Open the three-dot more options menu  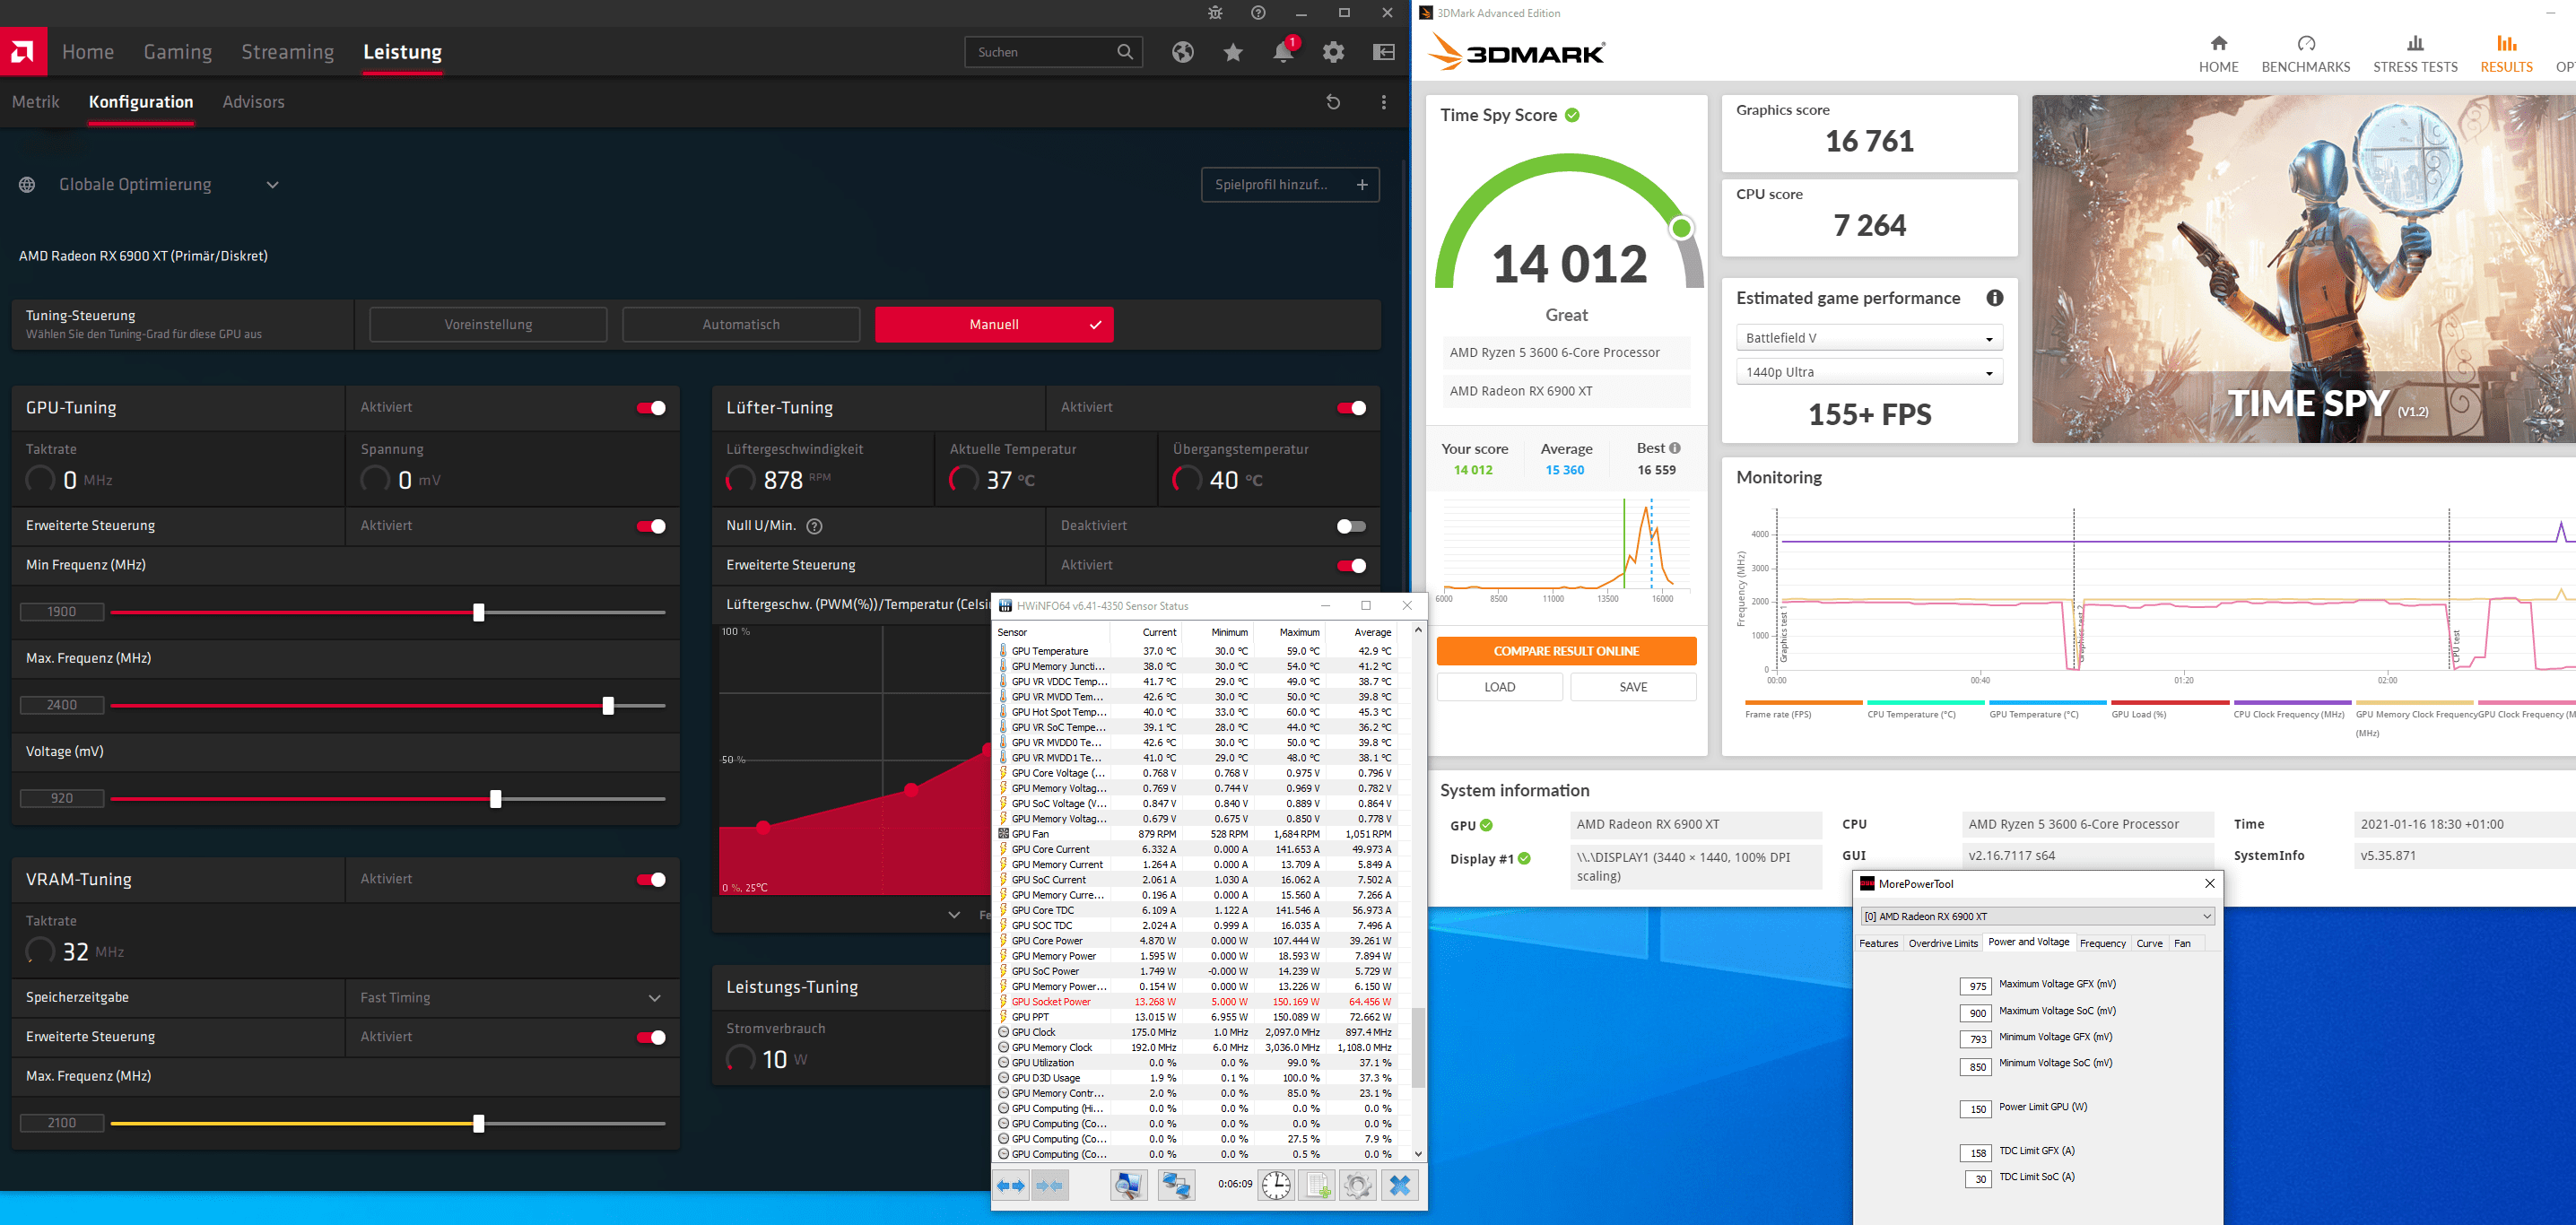pyautogui.click(x=1383, y=102)
